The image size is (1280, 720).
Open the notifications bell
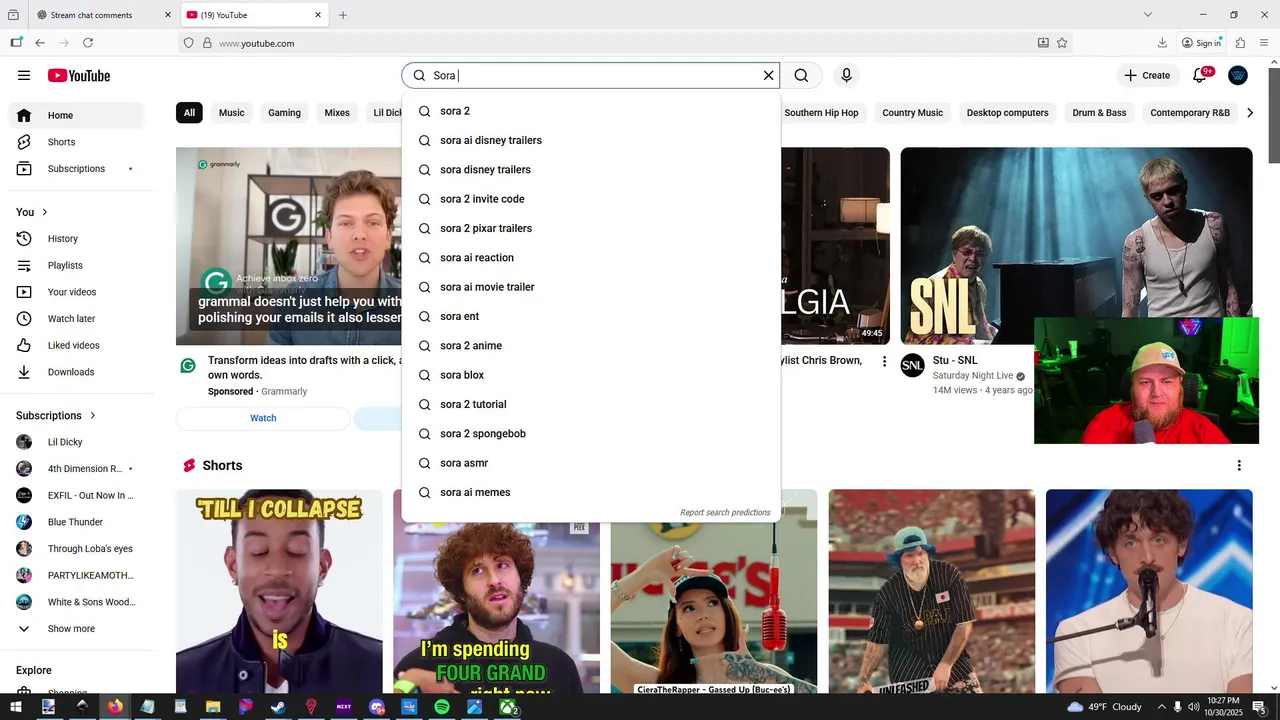(1200, 75)
